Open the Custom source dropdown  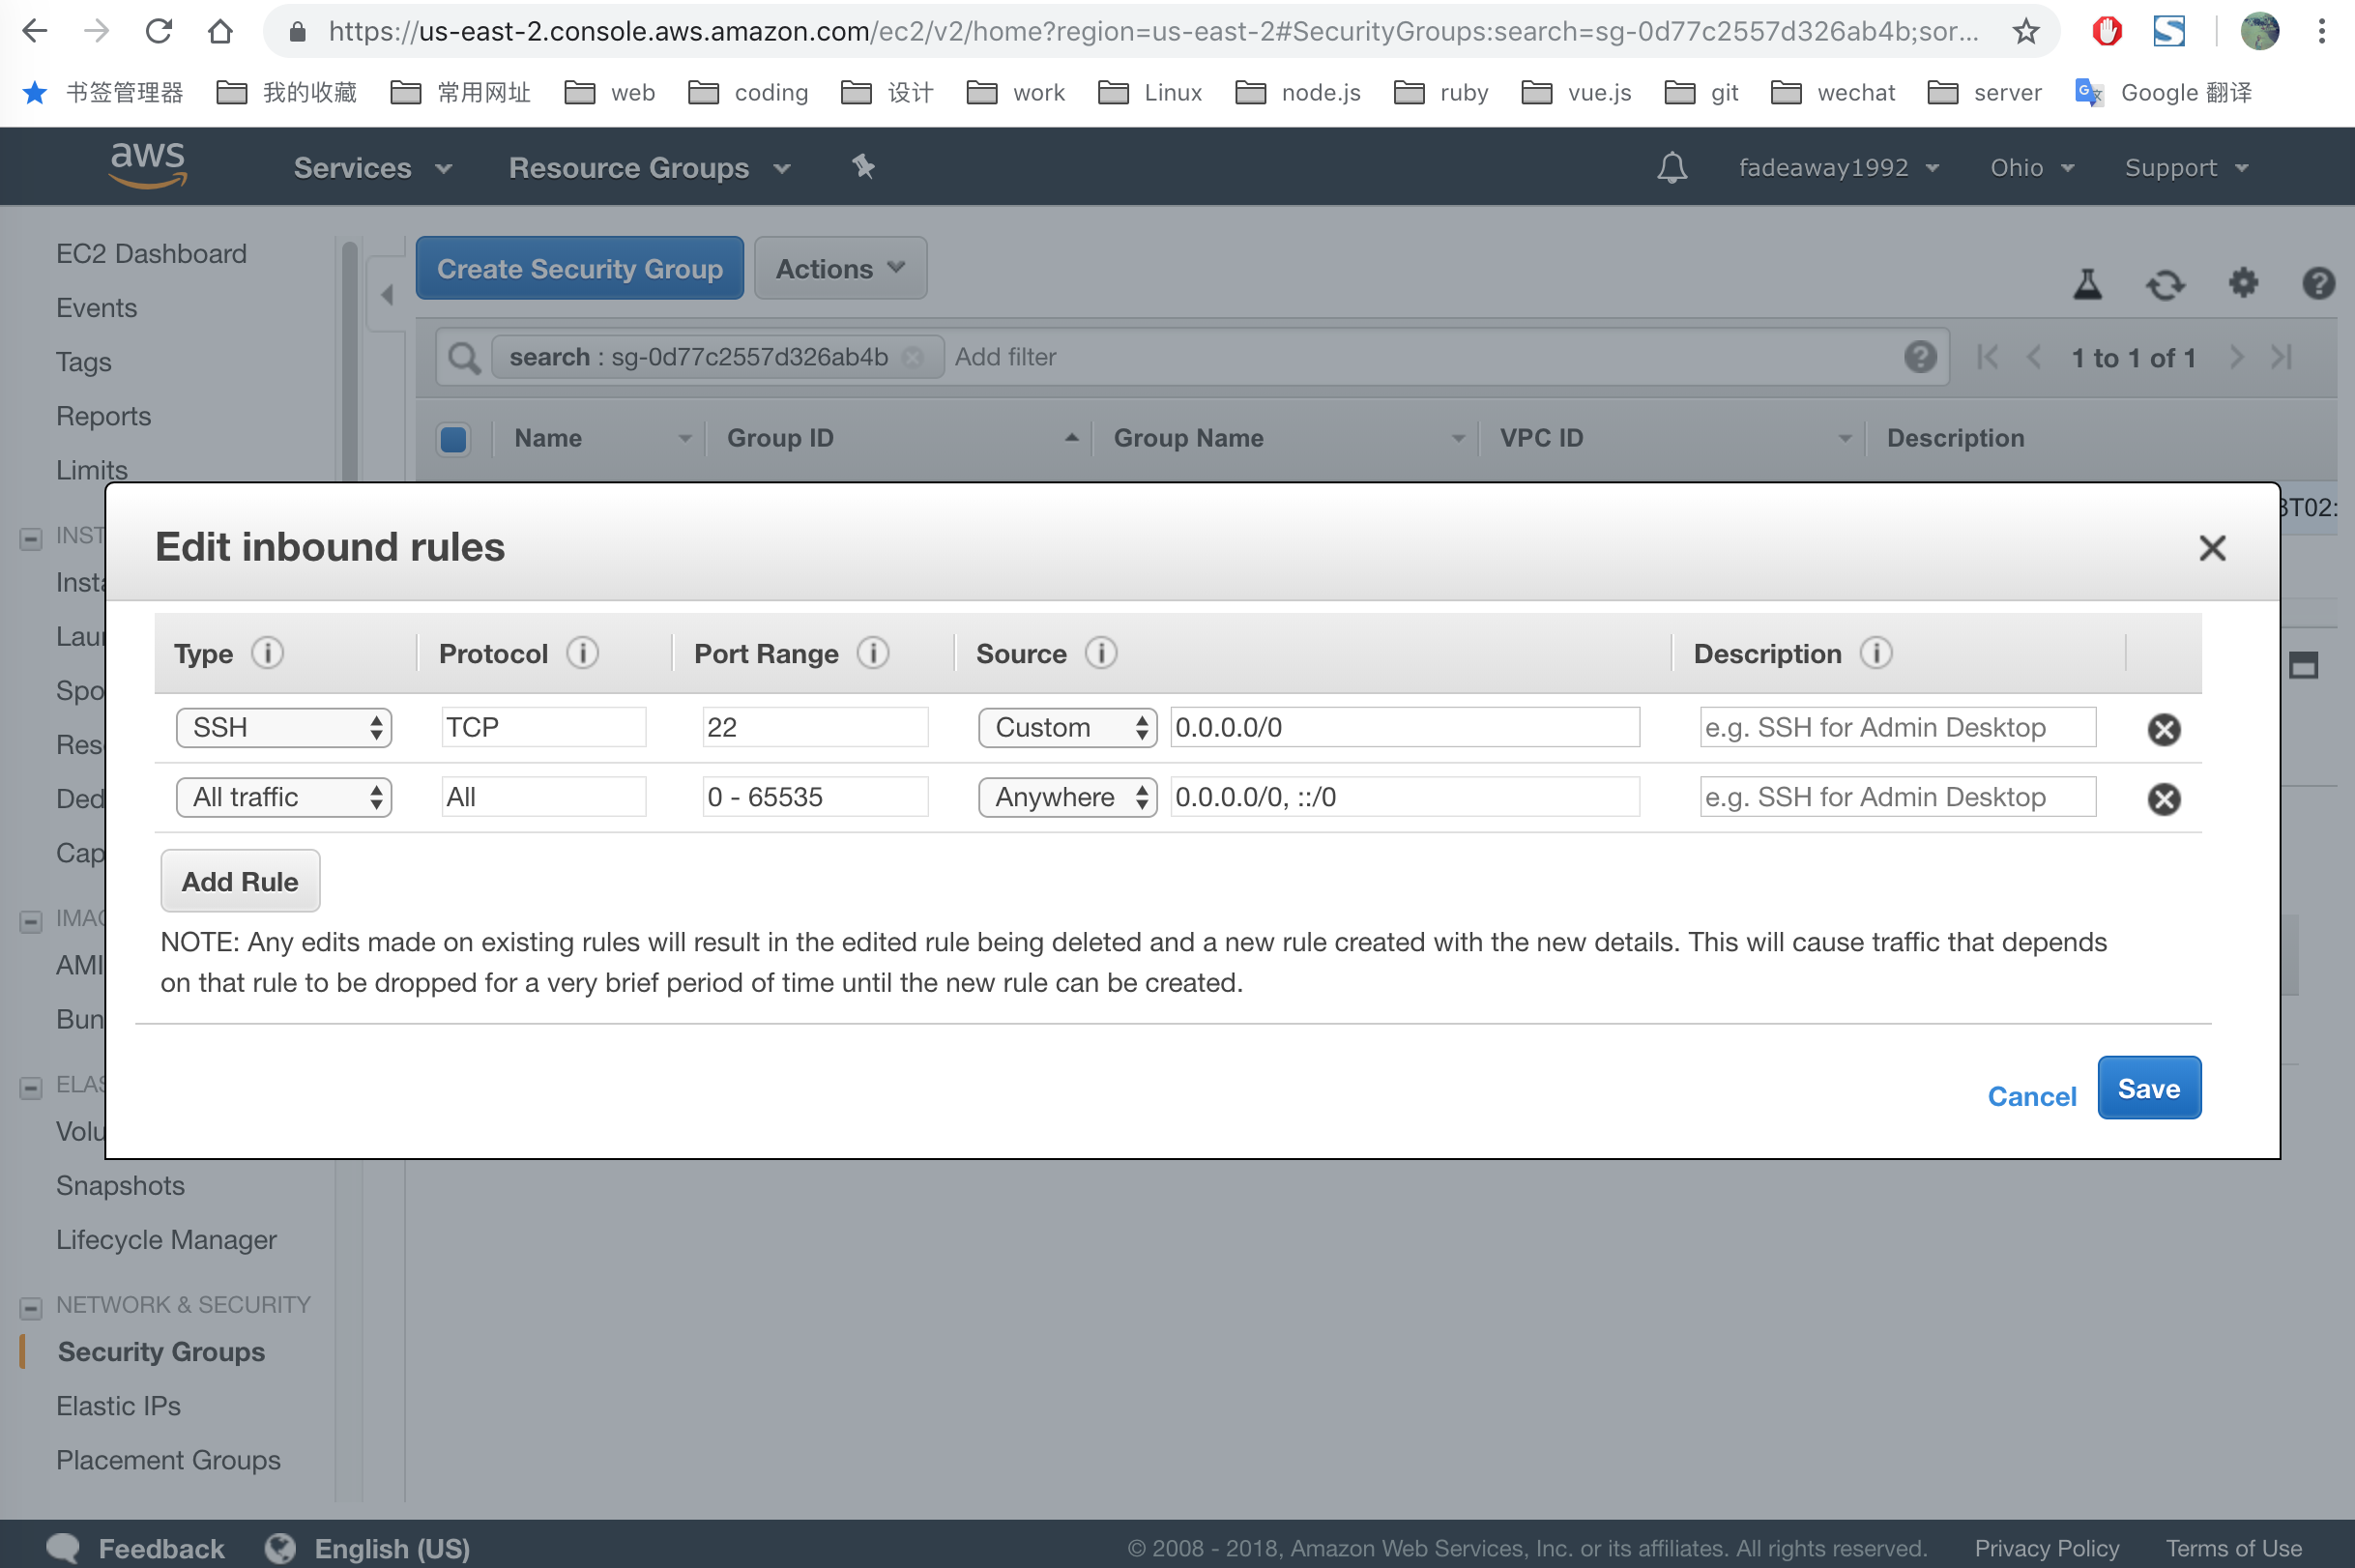1066,727
